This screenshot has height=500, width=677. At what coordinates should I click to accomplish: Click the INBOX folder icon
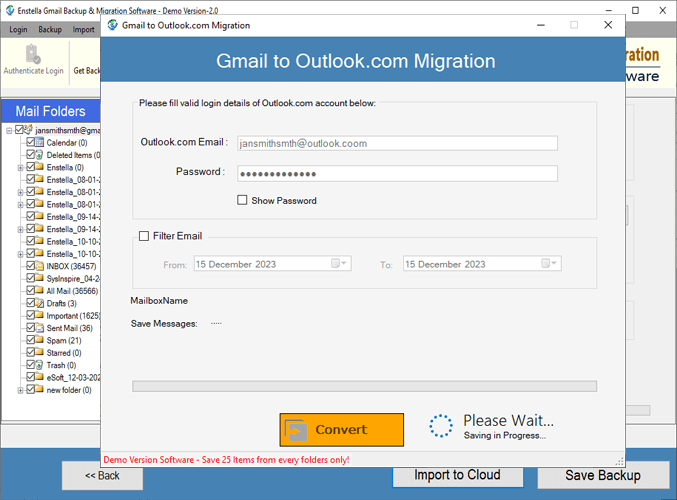40,267
